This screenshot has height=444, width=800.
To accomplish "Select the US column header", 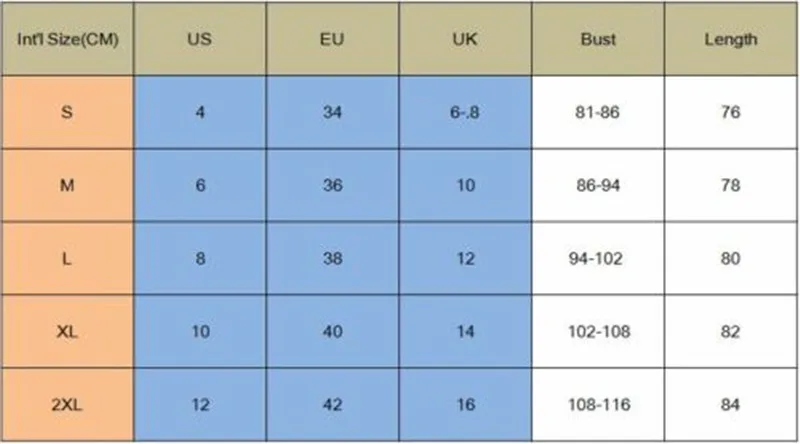I will [x=200, y=40].
